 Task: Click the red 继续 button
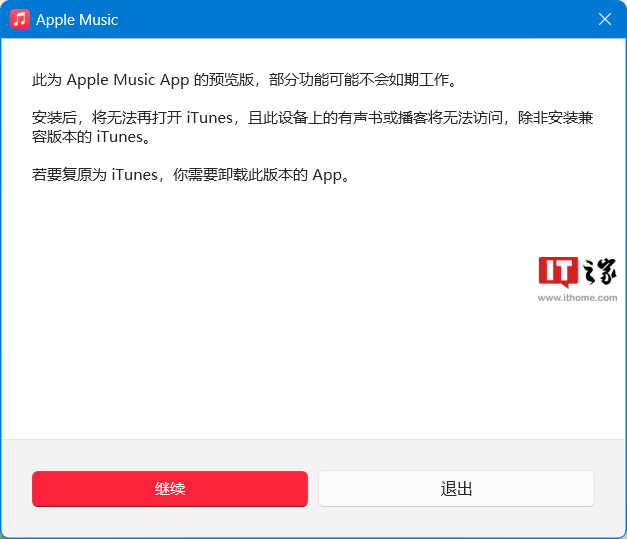click(170, 489)
